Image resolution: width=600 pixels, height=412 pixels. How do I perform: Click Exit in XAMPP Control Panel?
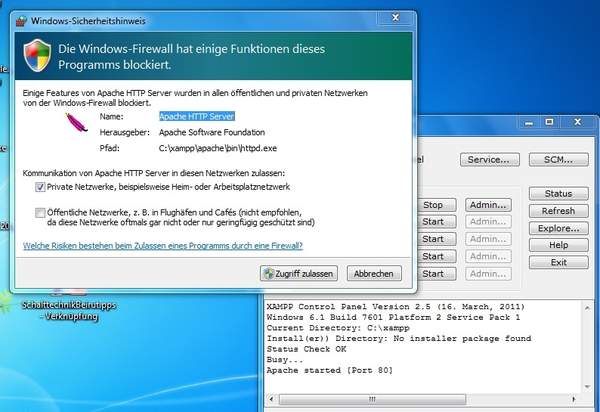pyautogui.click(x=558, y=262)
